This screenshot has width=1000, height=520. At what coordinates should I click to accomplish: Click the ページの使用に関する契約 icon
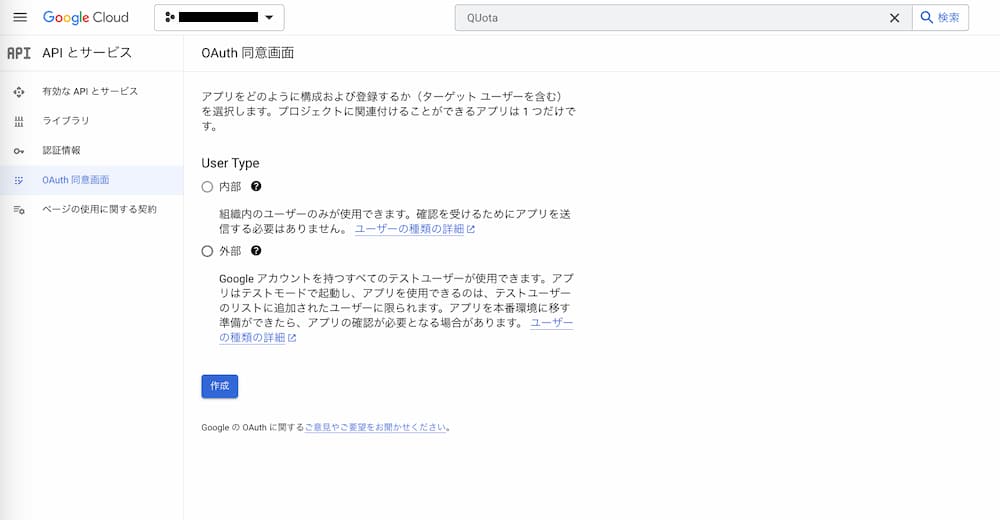[x=19, y=209]
